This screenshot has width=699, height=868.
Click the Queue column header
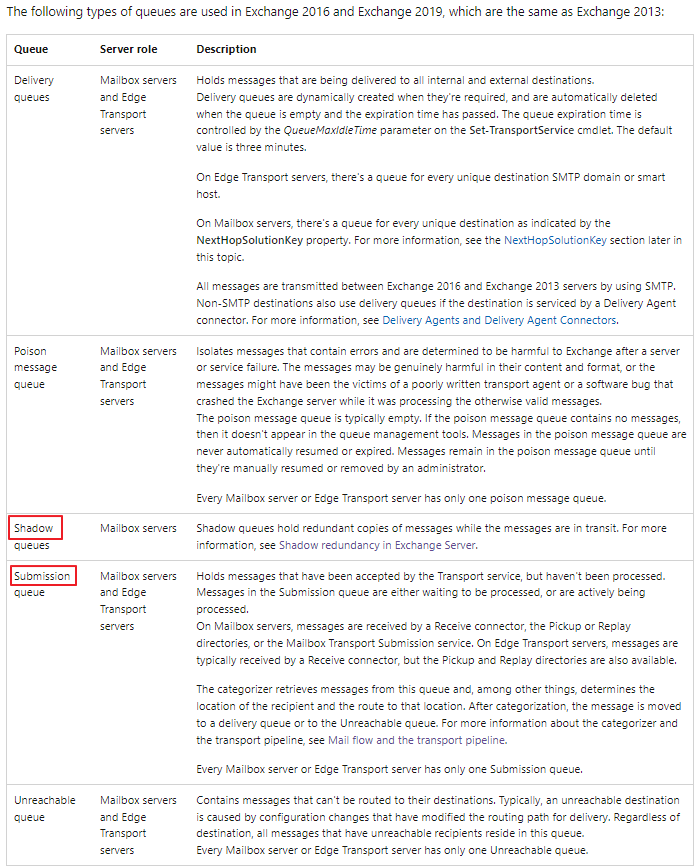click(31, 49)
